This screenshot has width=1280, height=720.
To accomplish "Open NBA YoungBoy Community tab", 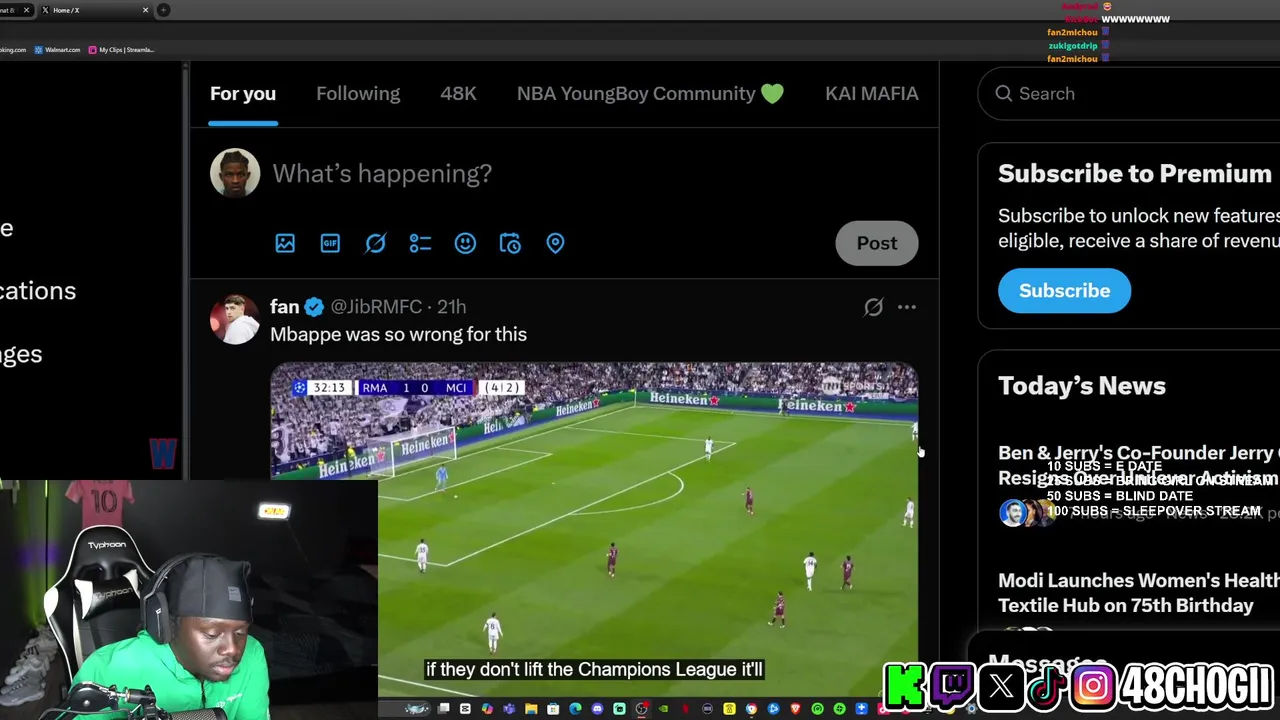I will tap(650, 93).
